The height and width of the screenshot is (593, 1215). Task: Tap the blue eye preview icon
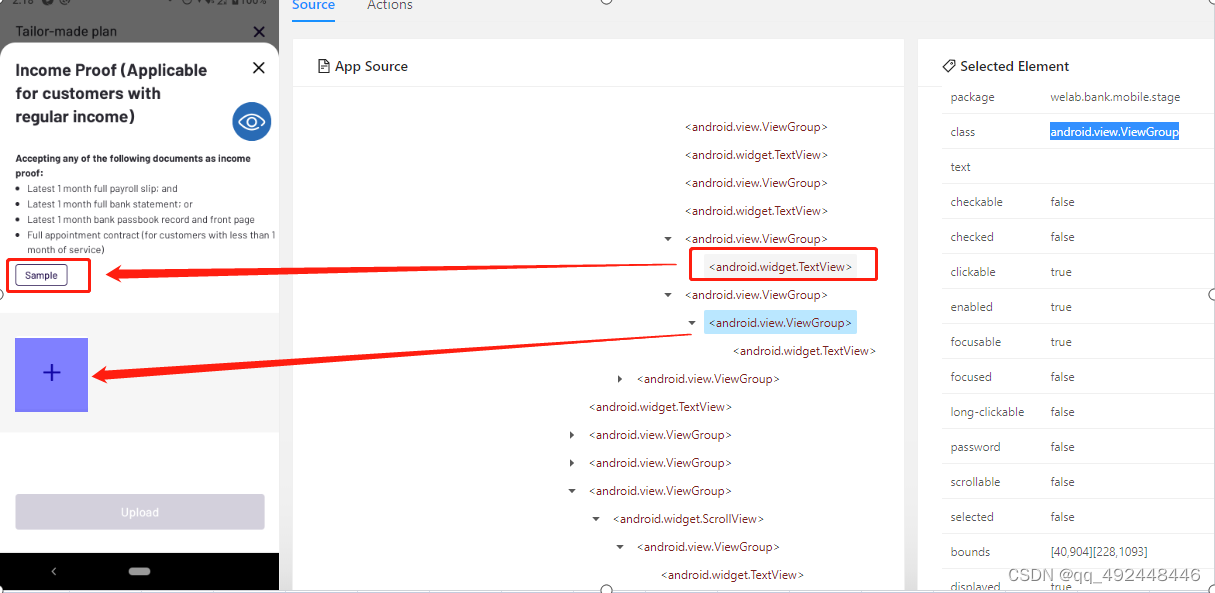tap(251, 121)
